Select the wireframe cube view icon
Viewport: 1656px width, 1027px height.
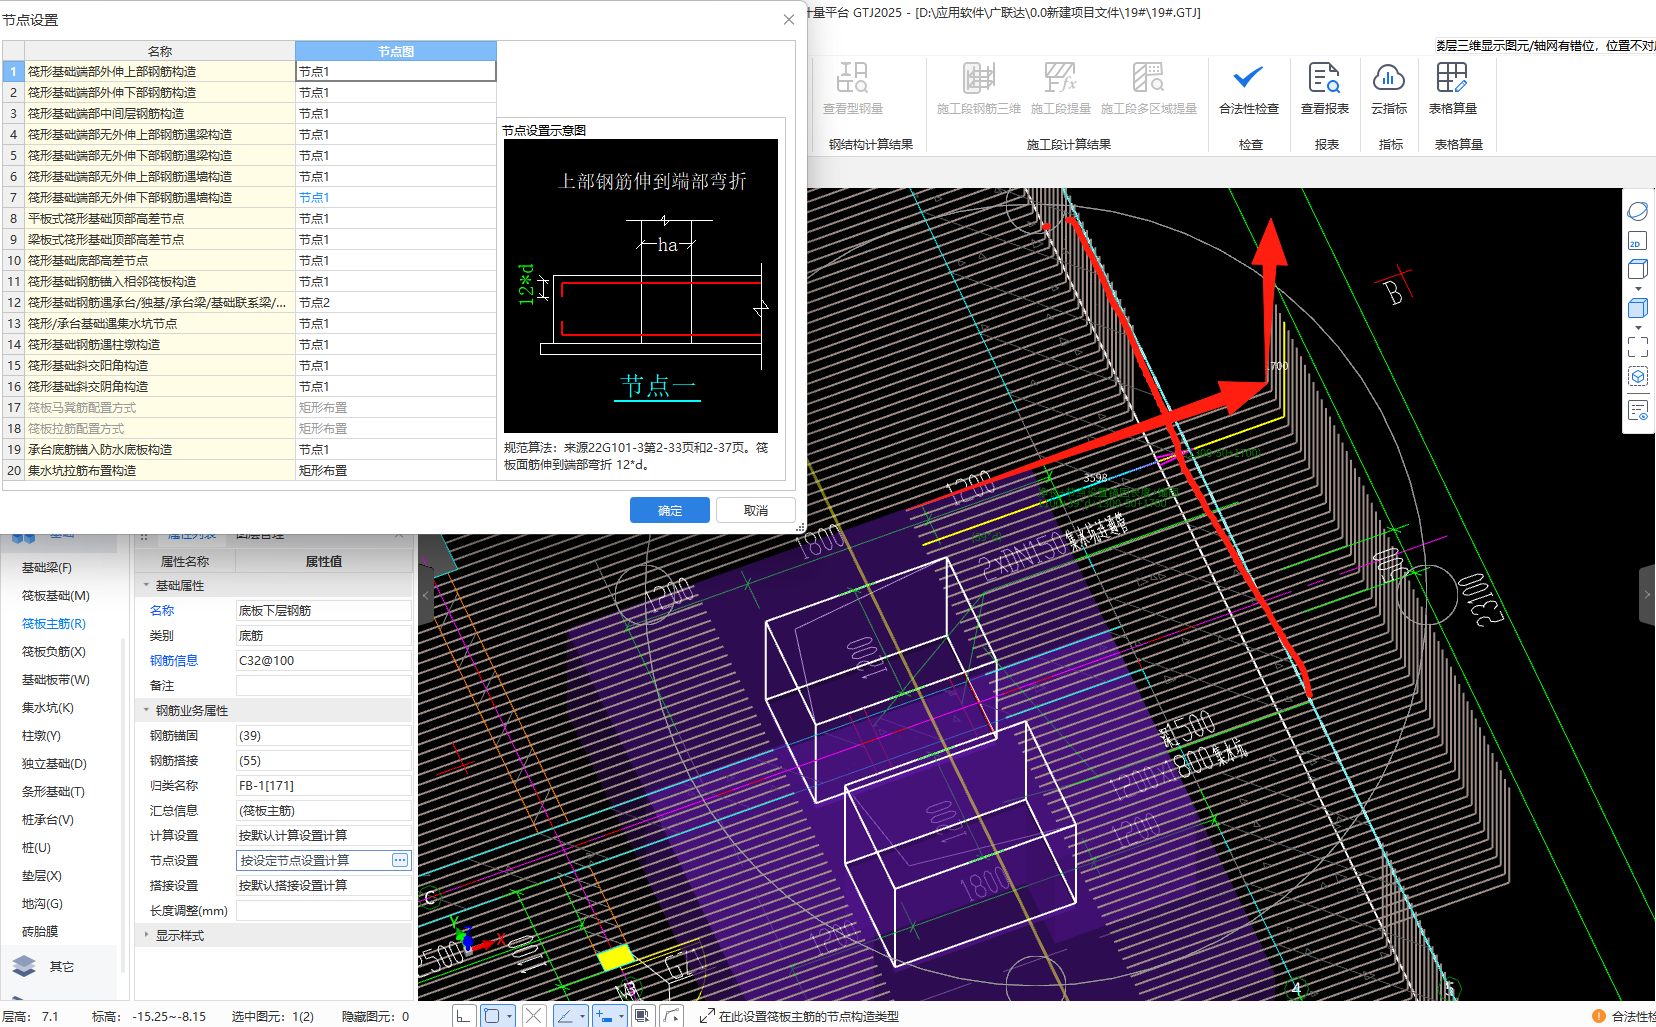(x=1638, y=269)
